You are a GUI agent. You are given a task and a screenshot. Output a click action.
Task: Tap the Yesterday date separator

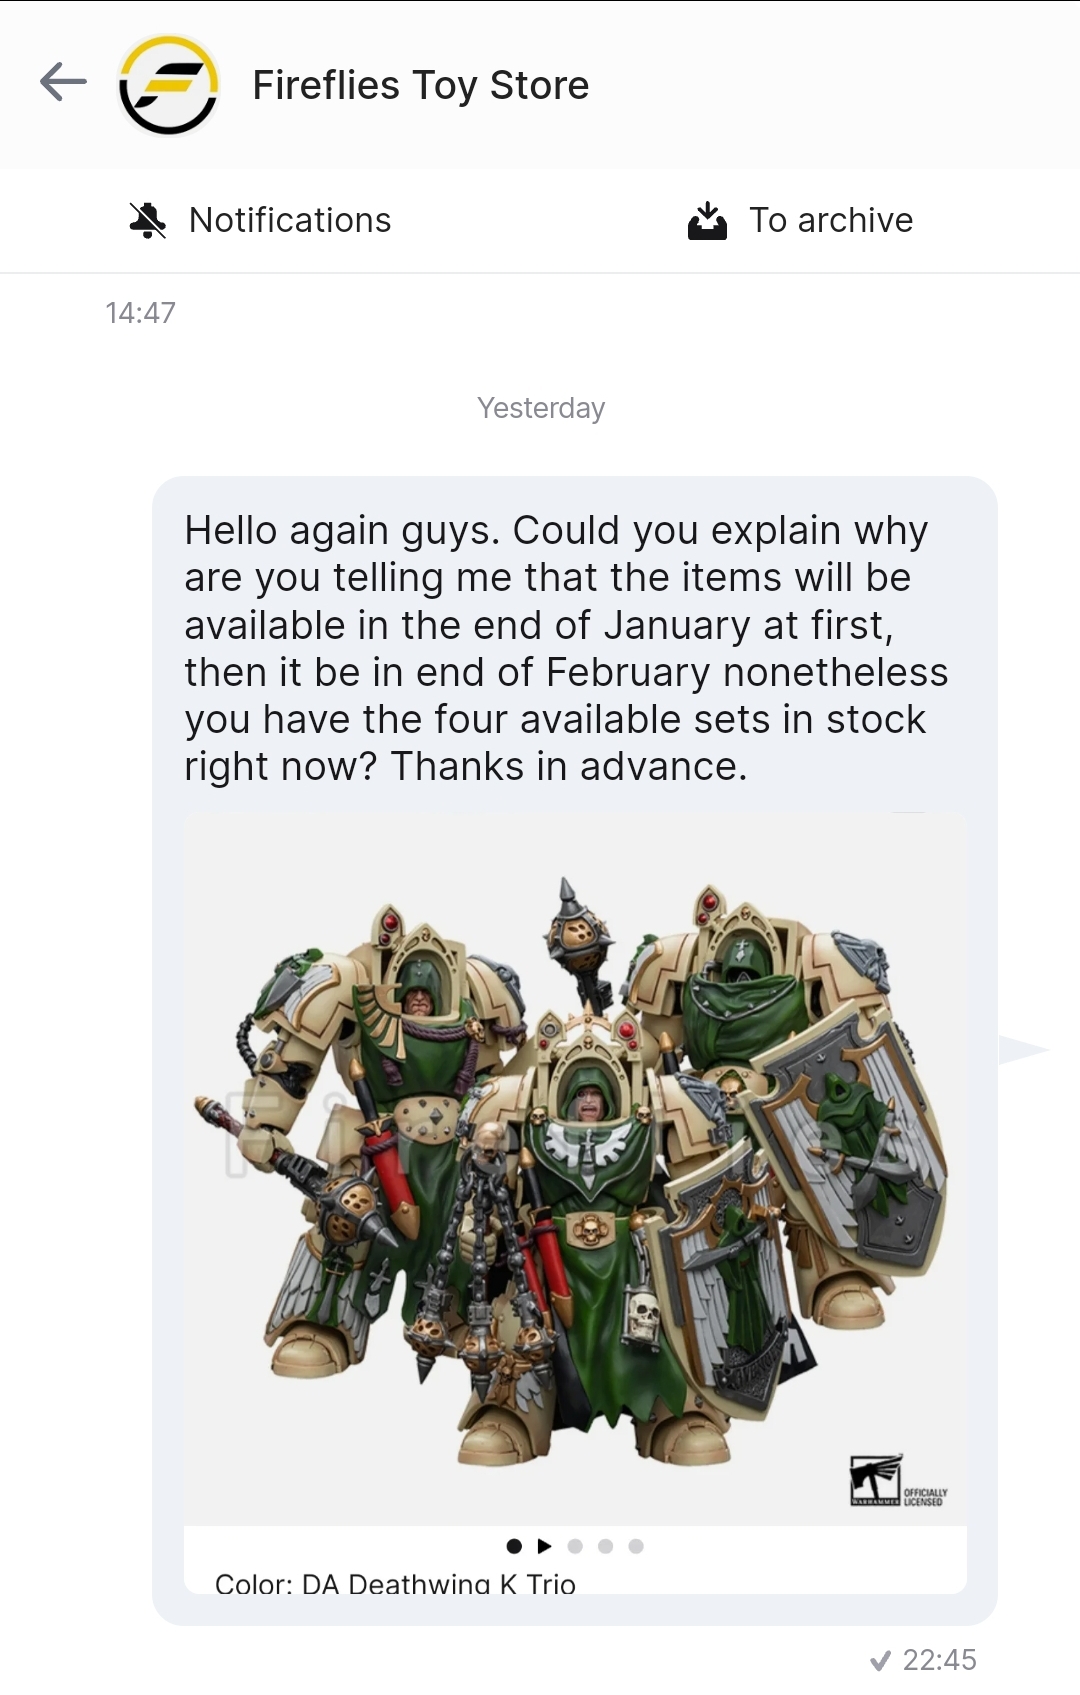(541, 408)
